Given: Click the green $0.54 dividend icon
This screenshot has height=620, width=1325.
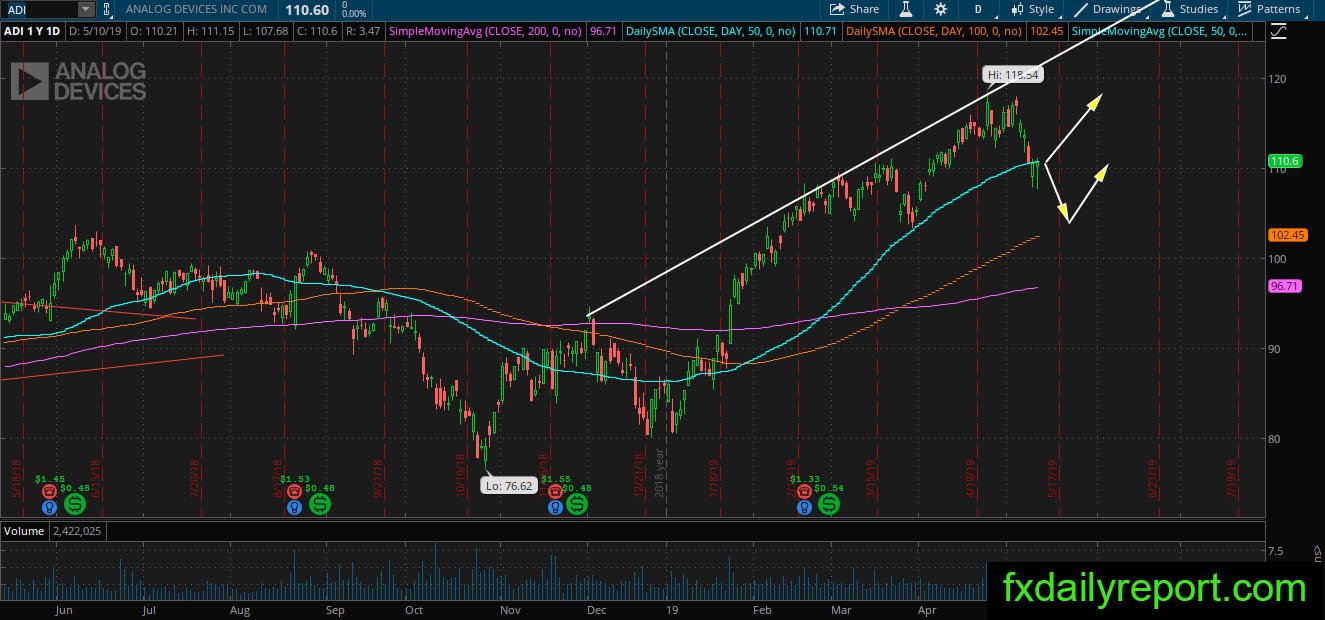Looking at the screenshot, I should [829, 505].
